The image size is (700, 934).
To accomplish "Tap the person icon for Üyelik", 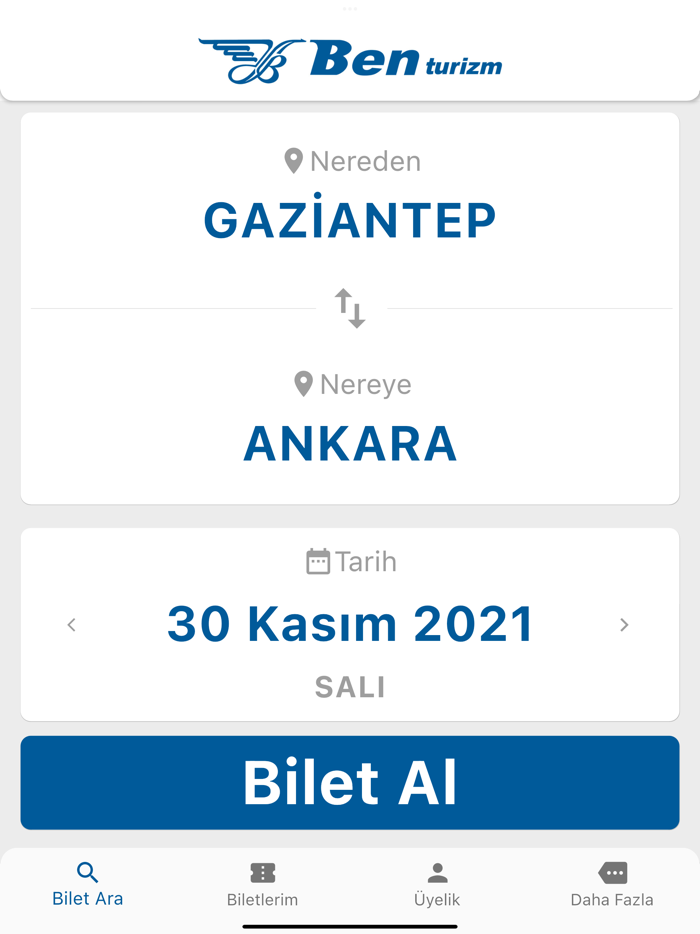I will 437,871.
